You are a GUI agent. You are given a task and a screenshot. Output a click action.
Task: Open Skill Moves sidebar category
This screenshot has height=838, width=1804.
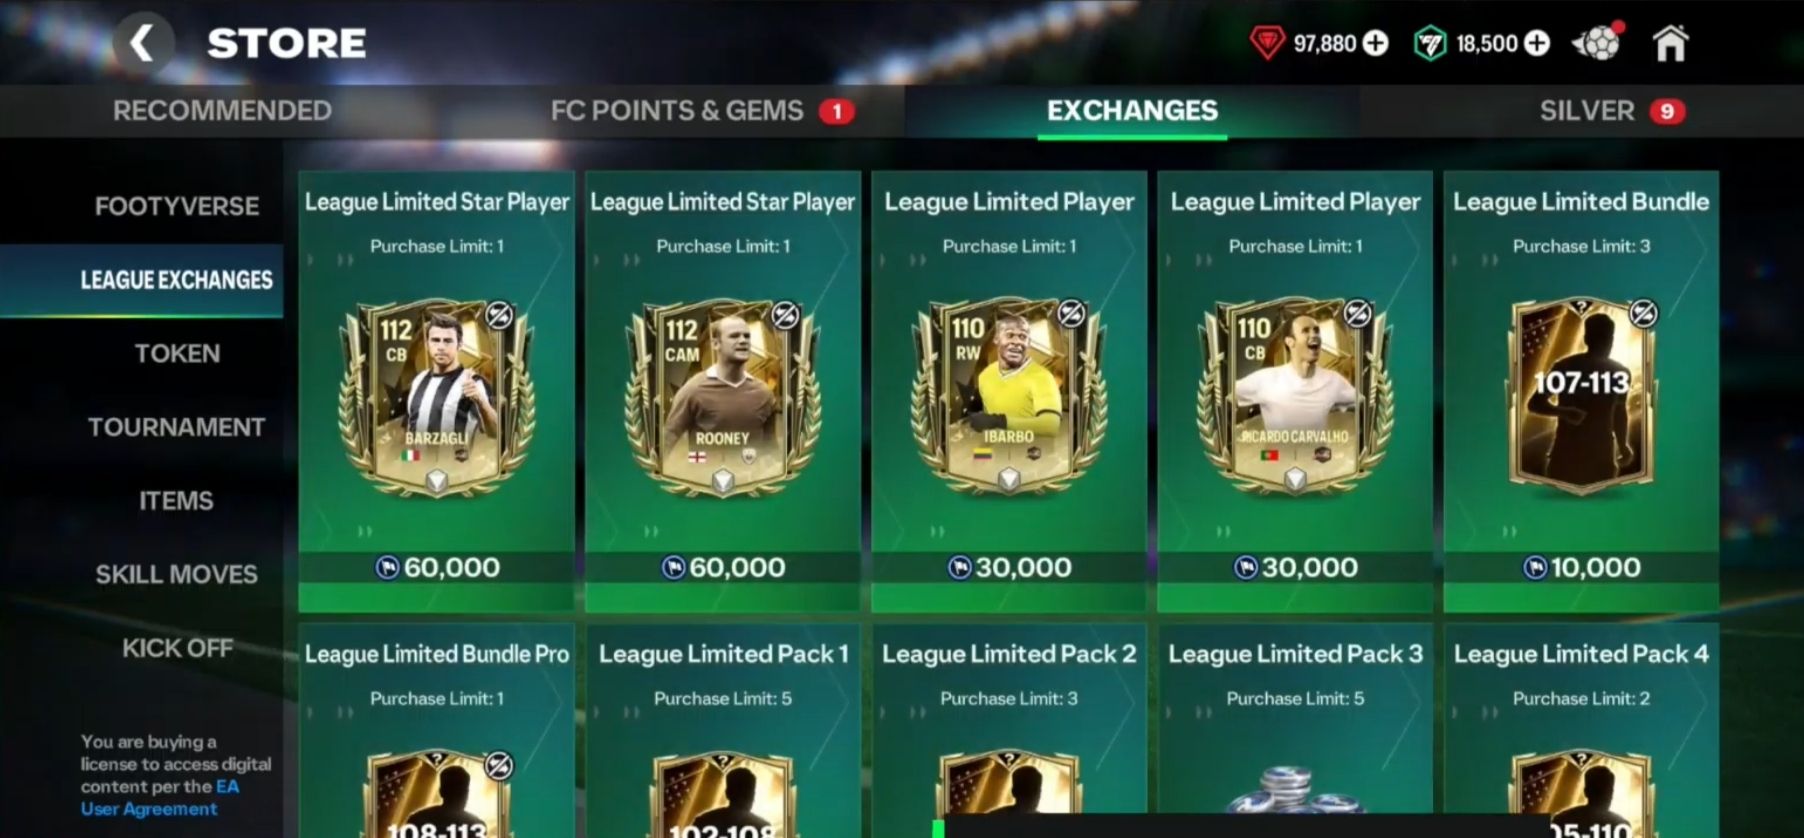177,574
